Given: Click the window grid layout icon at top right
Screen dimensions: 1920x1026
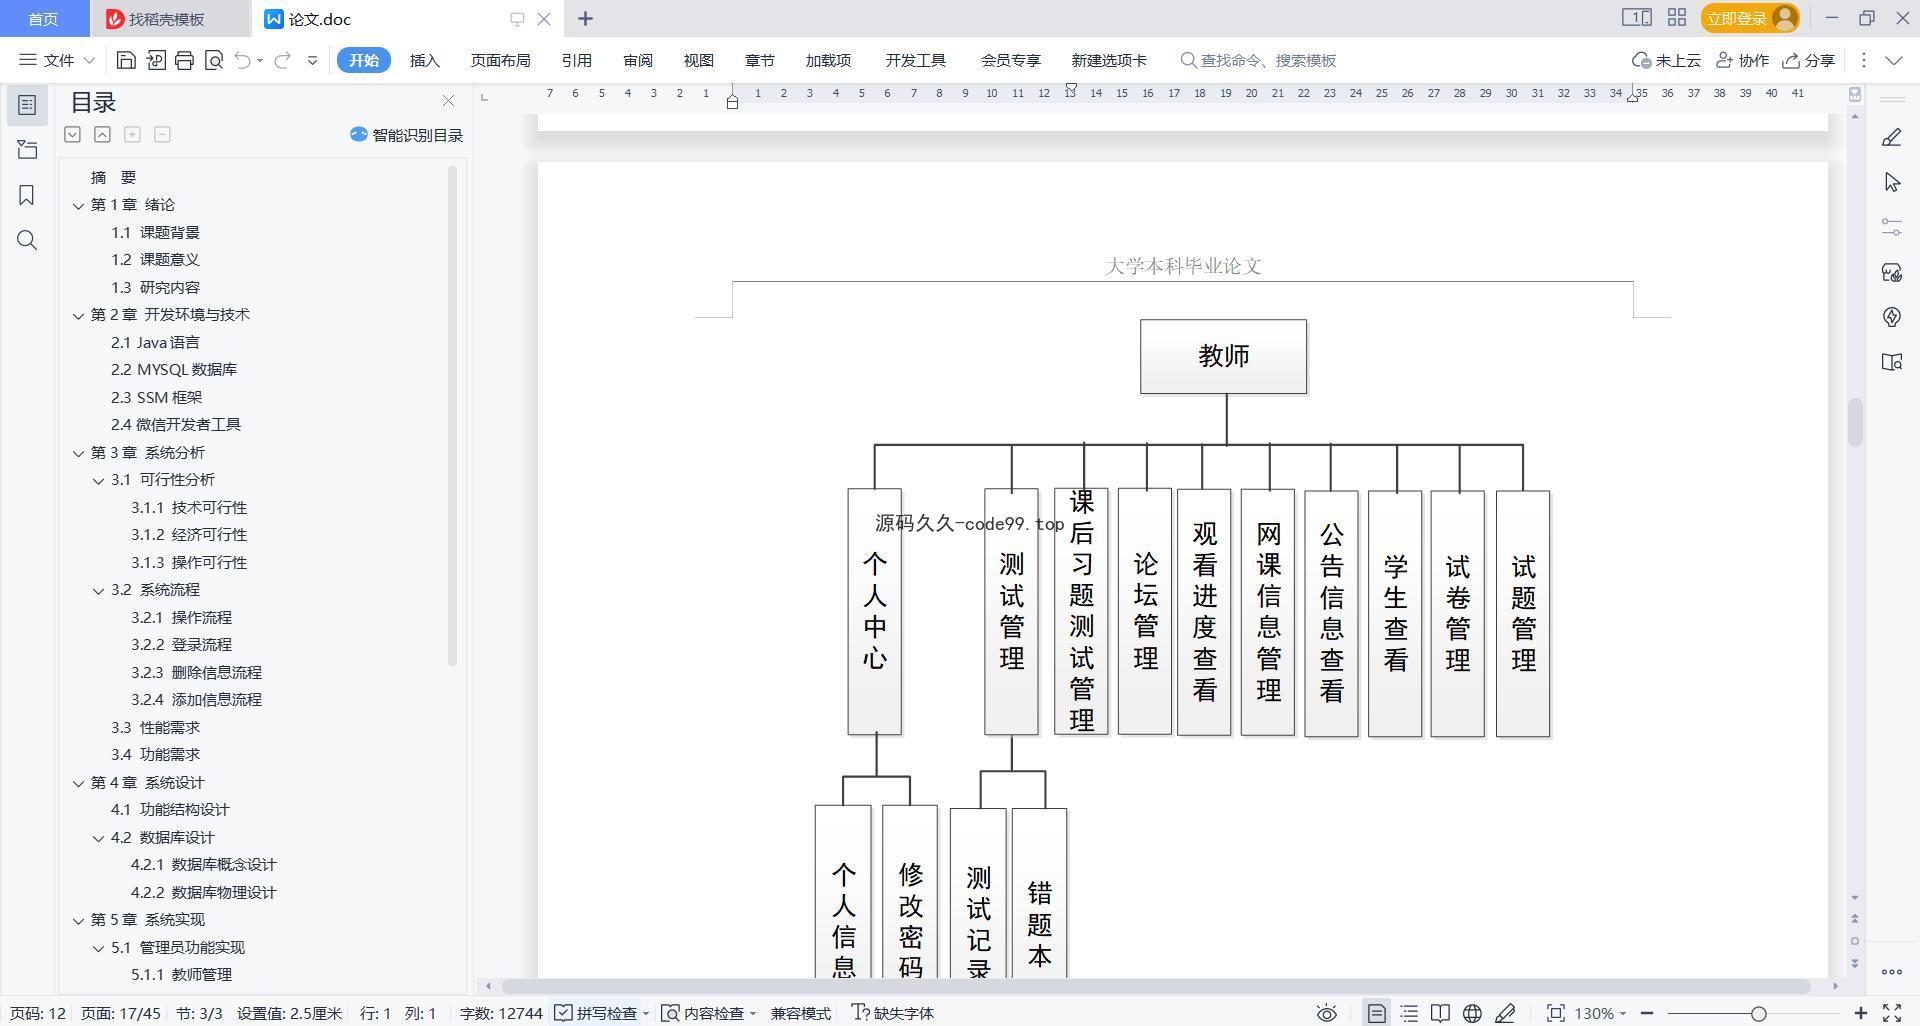Looking at the screenshot, I should 1677,18.
